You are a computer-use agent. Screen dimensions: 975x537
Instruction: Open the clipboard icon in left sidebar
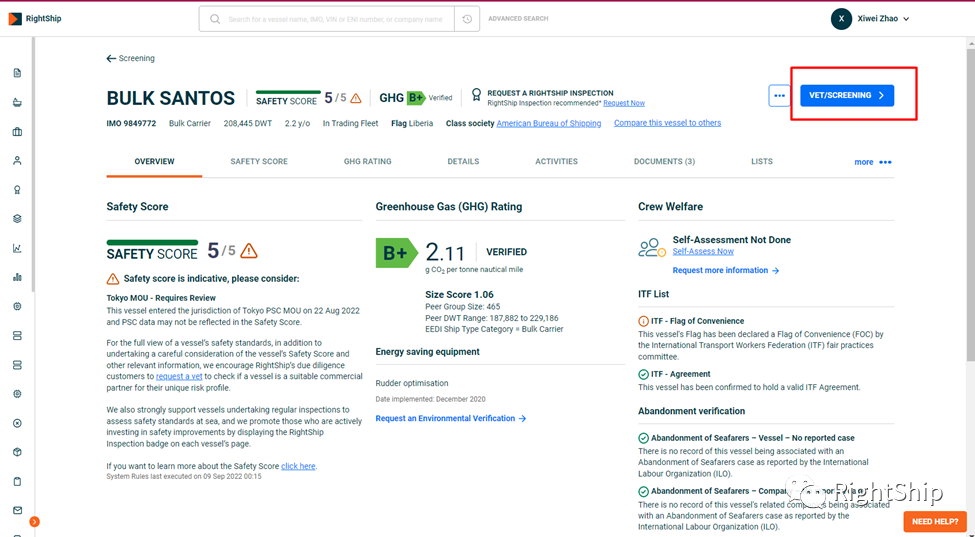coord(17,482)
